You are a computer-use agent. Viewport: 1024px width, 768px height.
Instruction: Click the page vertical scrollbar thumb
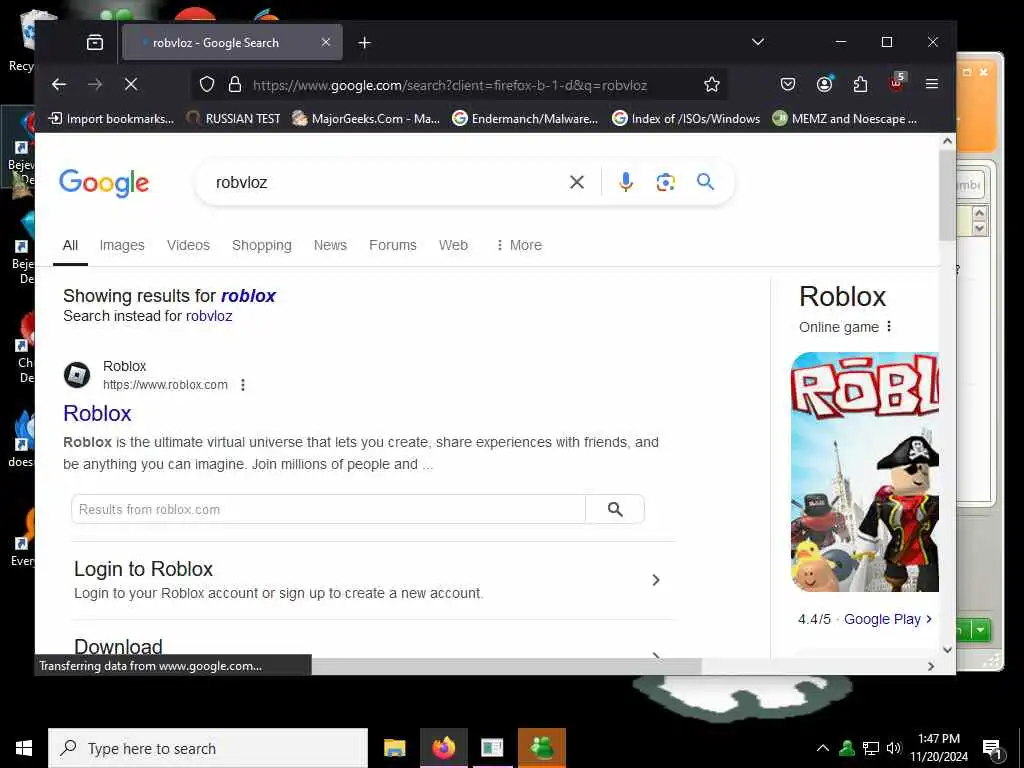coord(947,195)
